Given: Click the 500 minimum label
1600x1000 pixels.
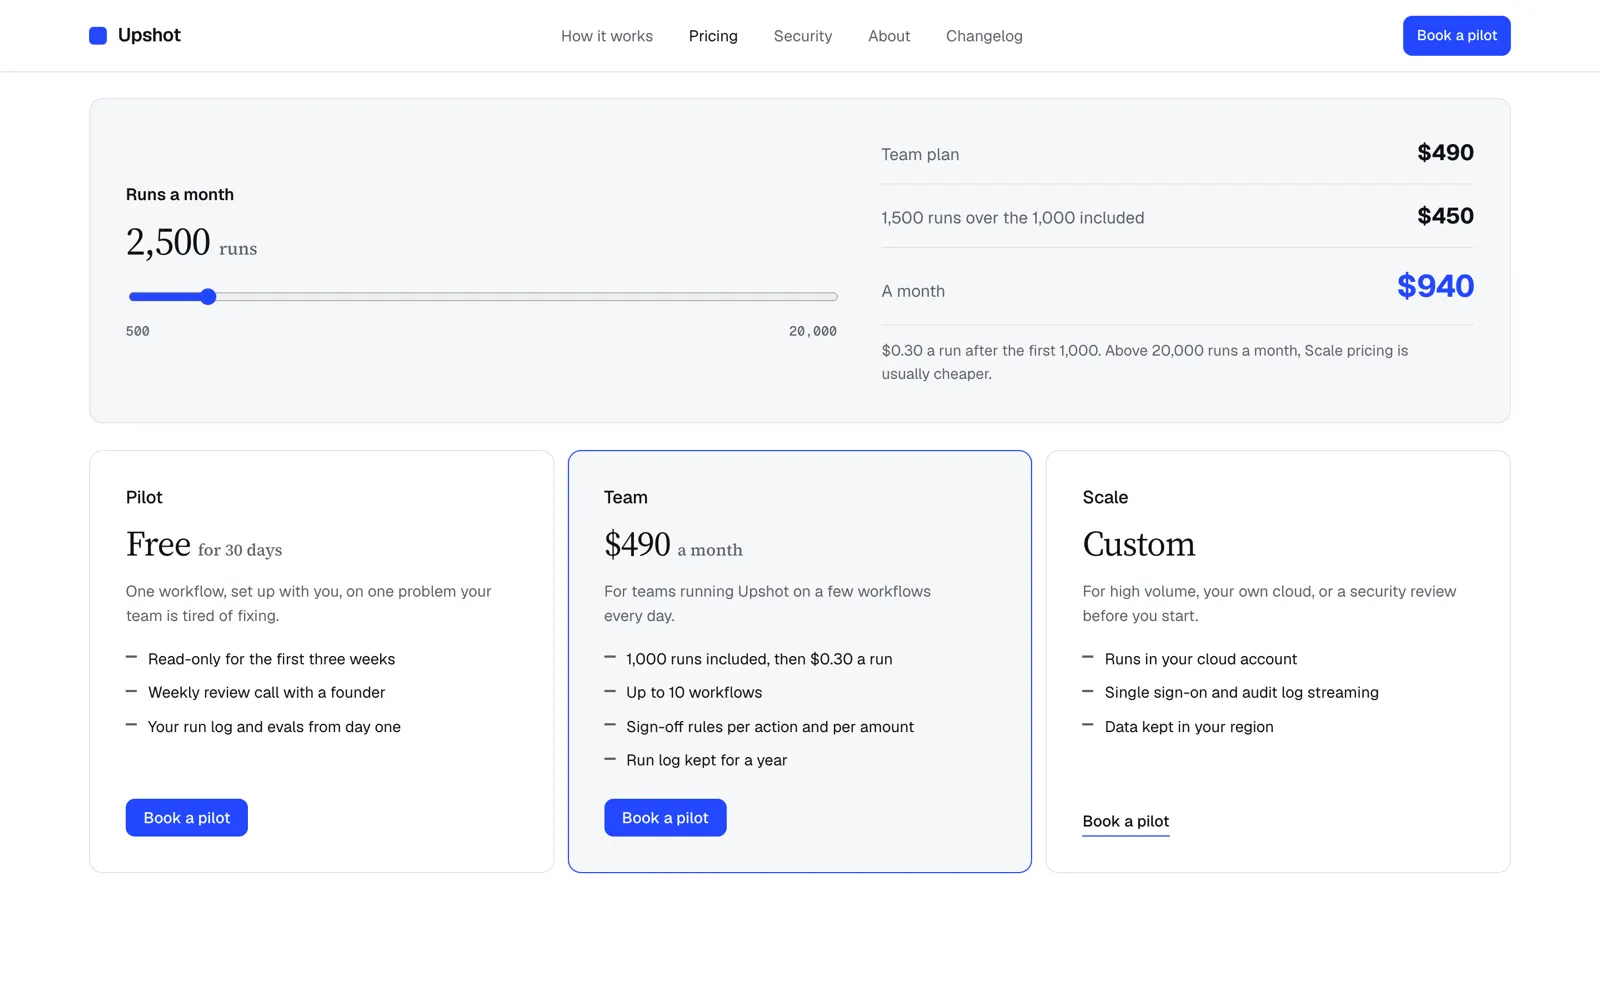Looking at the screenshot, I should pyautogui.click(x=138, y=331).
